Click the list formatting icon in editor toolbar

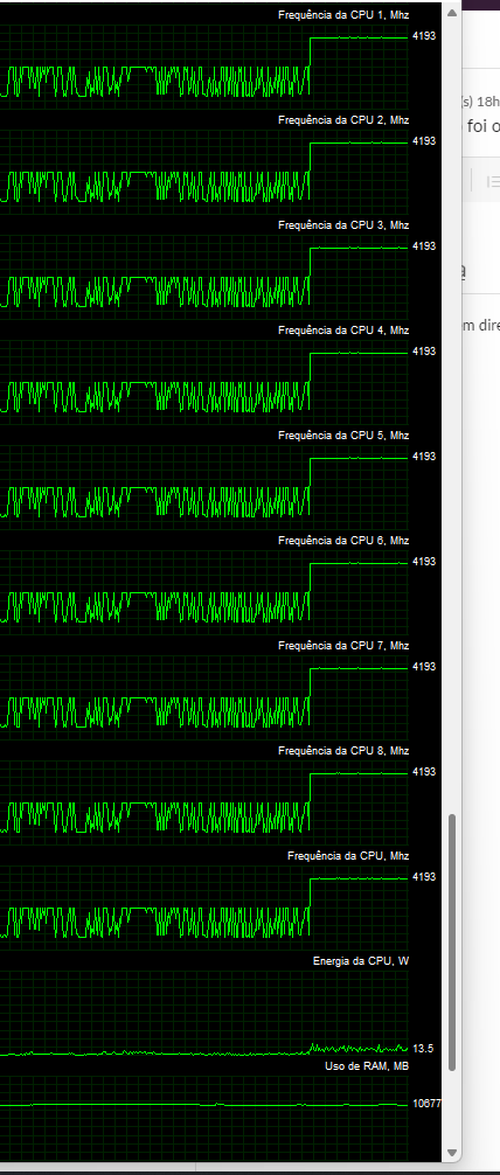[x=493, y=181]
